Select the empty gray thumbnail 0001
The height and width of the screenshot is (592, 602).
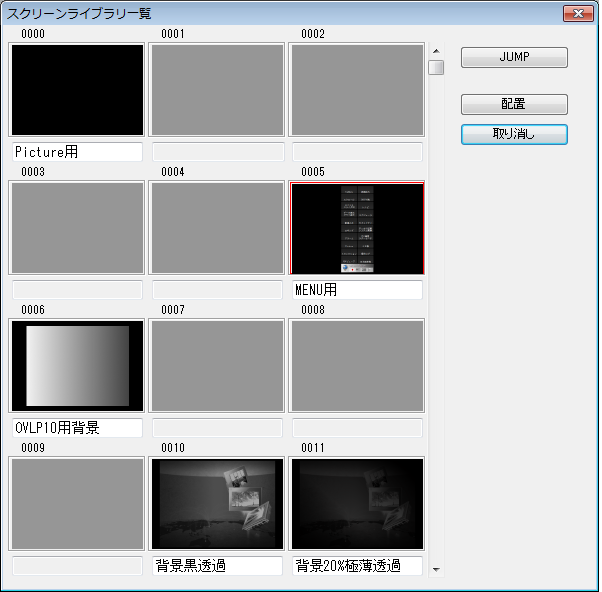217,90
